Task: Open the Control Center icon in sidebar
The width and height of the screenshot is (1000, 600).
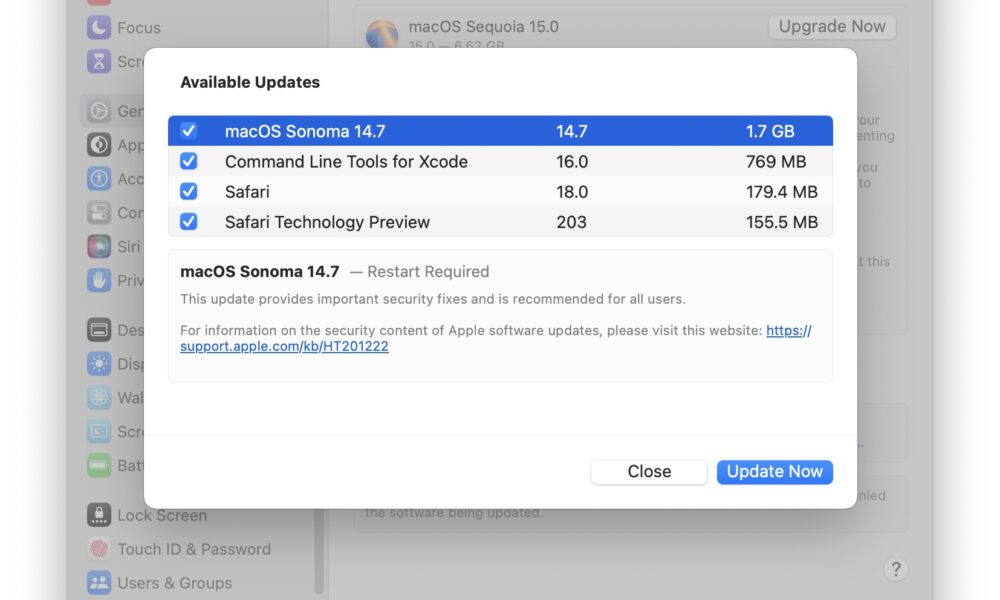Action: pyautogui.click(x=99, y=212)
